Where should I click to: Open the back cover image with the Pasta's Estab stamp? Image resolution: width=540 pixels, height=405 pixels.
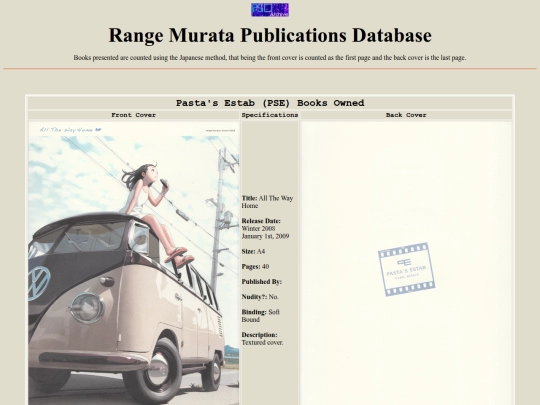(406, 263)
